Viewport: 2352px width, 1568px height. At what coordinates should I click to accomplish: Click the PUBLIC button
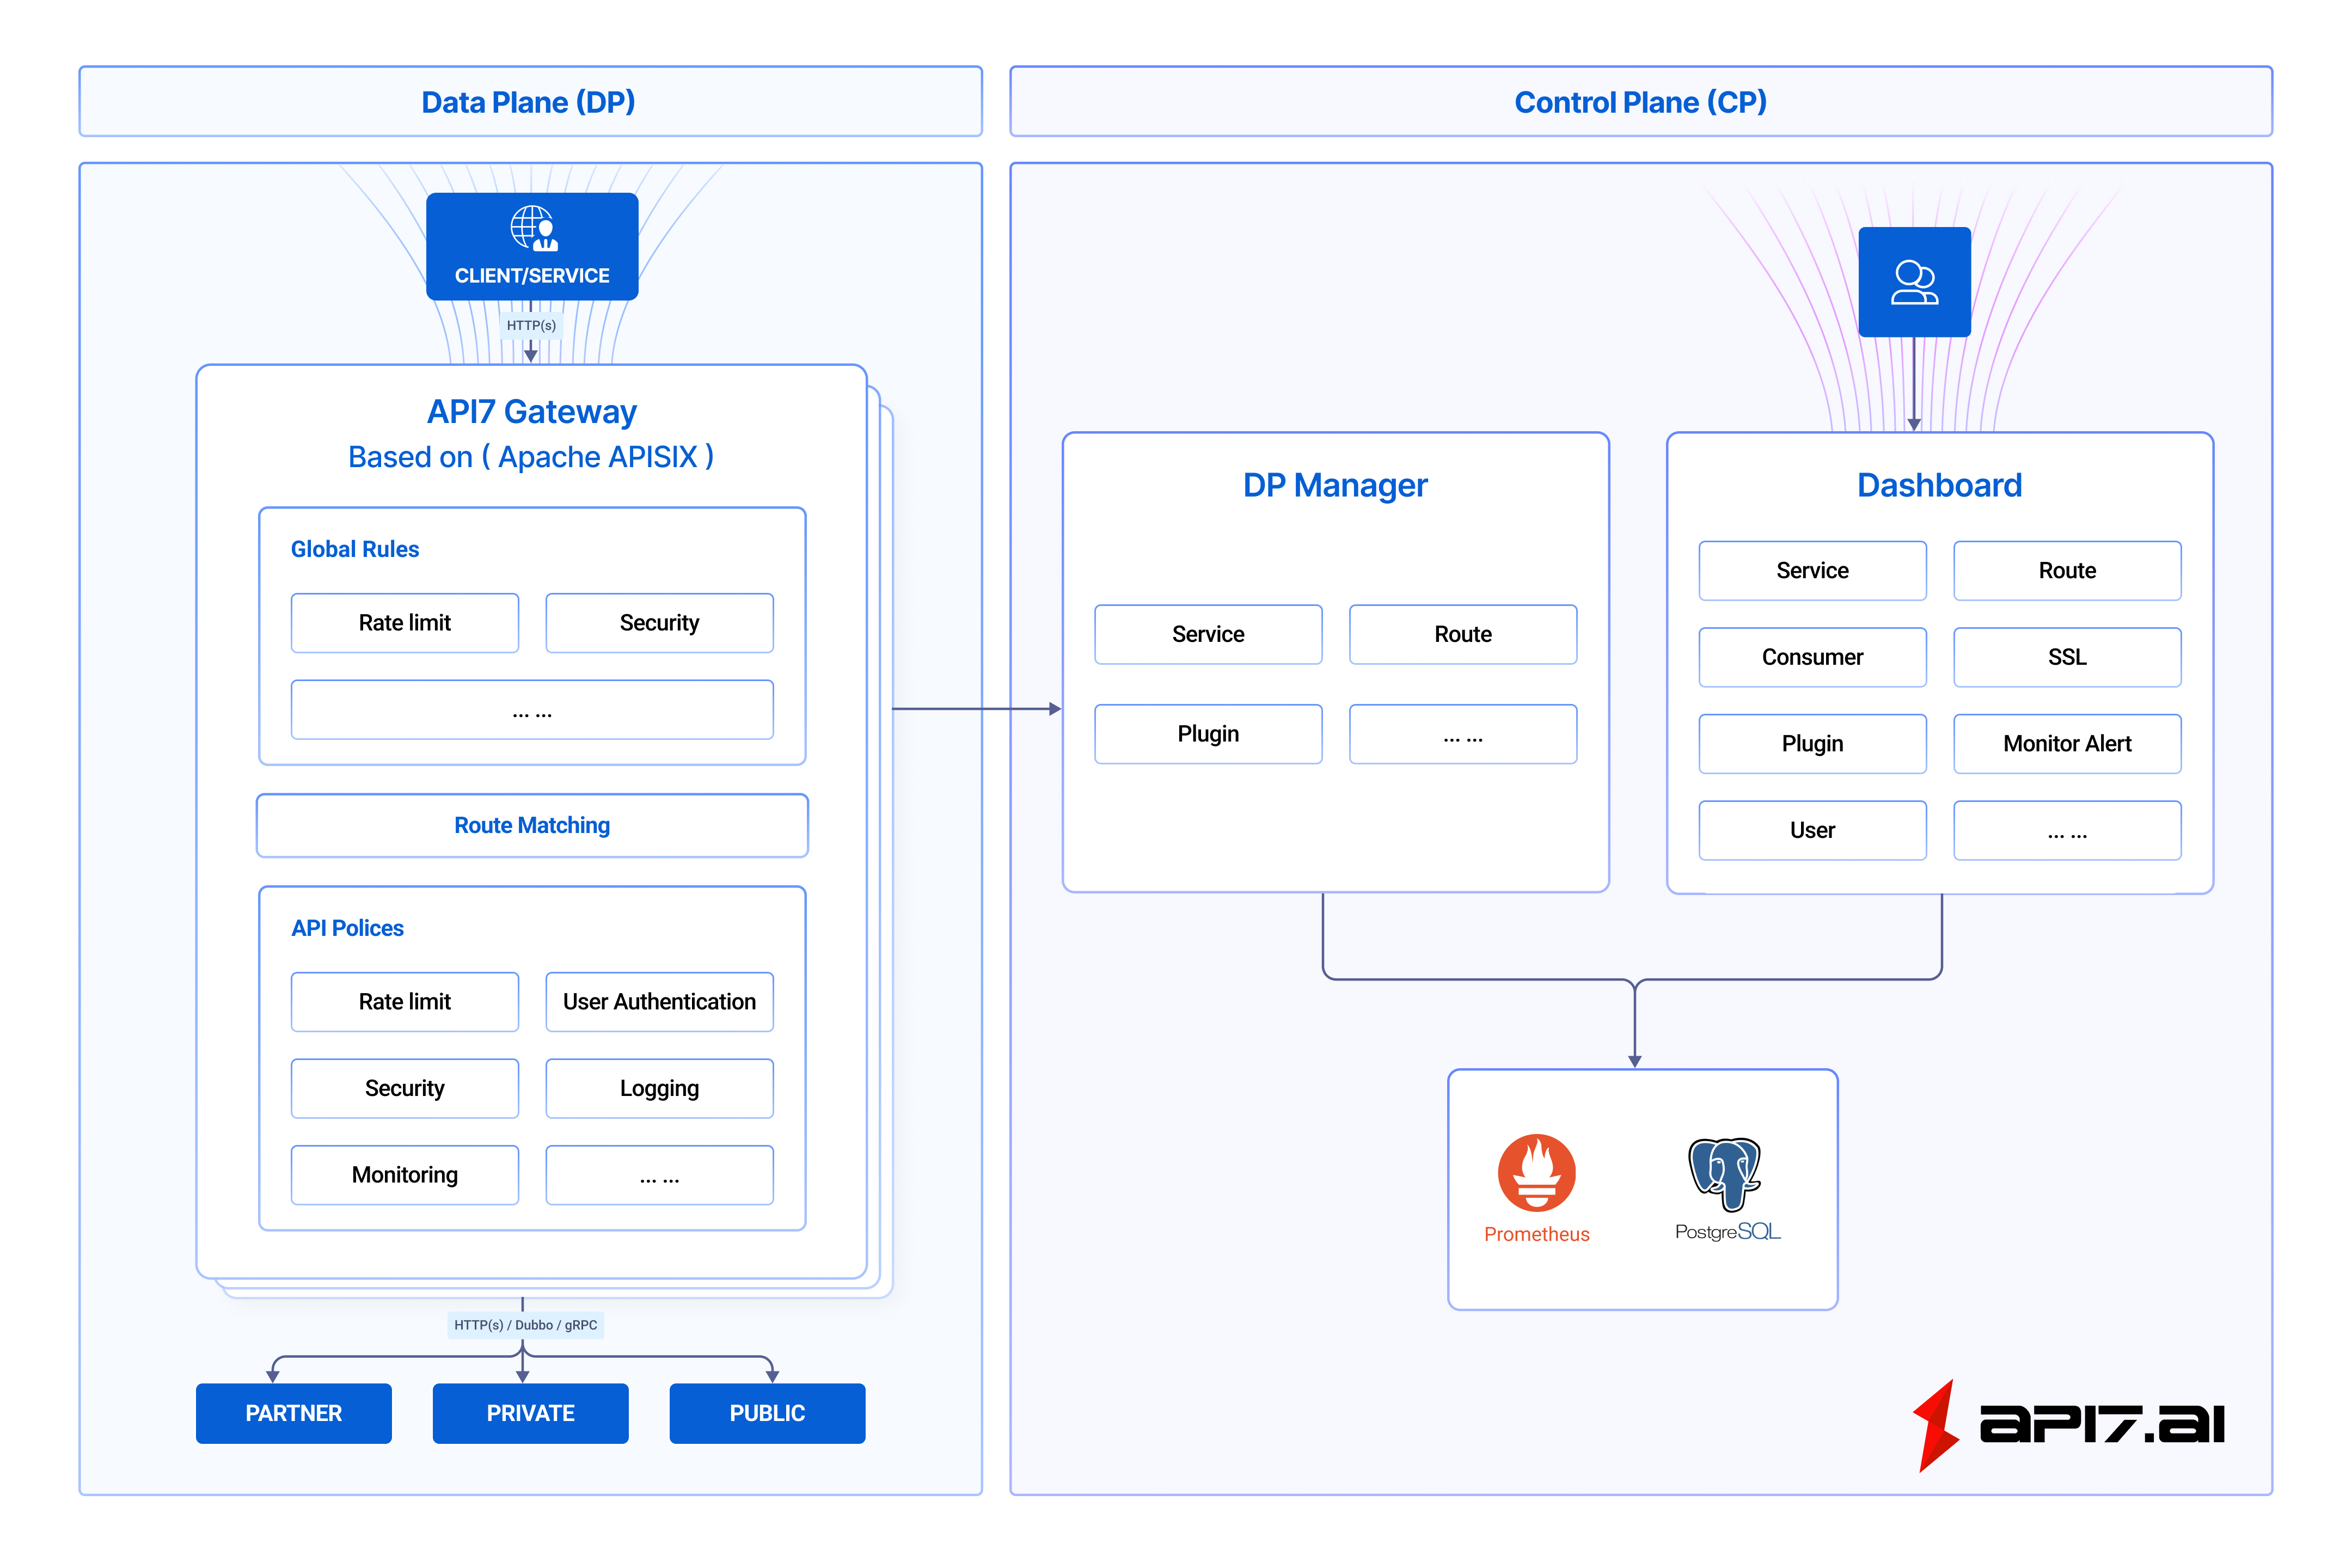(x=767, y=1413)
